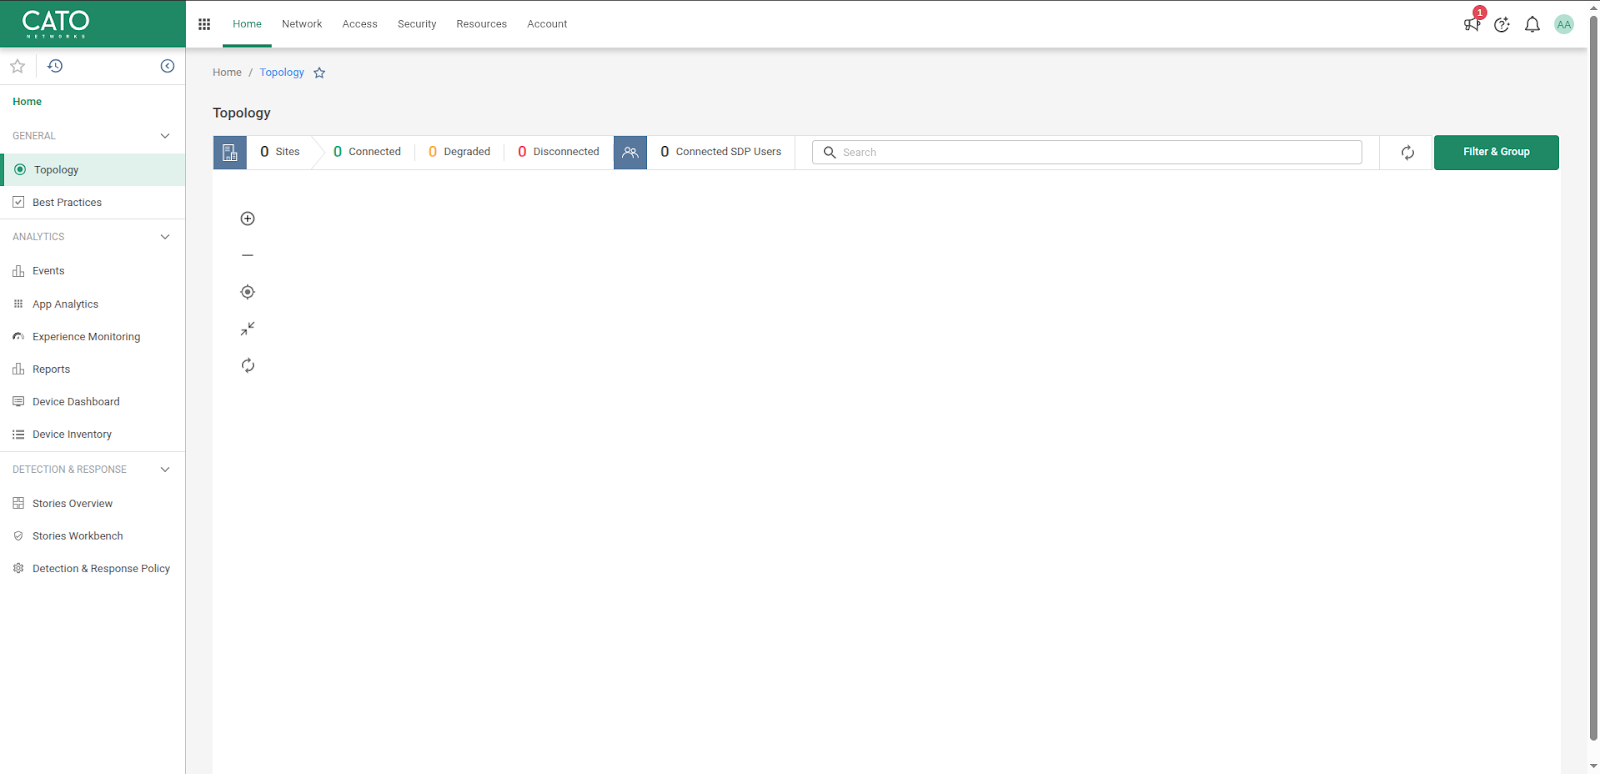Click the Filter & Group button
Screen dimensions: 1600x774
pyautogui.click(x=1496, y=152)
